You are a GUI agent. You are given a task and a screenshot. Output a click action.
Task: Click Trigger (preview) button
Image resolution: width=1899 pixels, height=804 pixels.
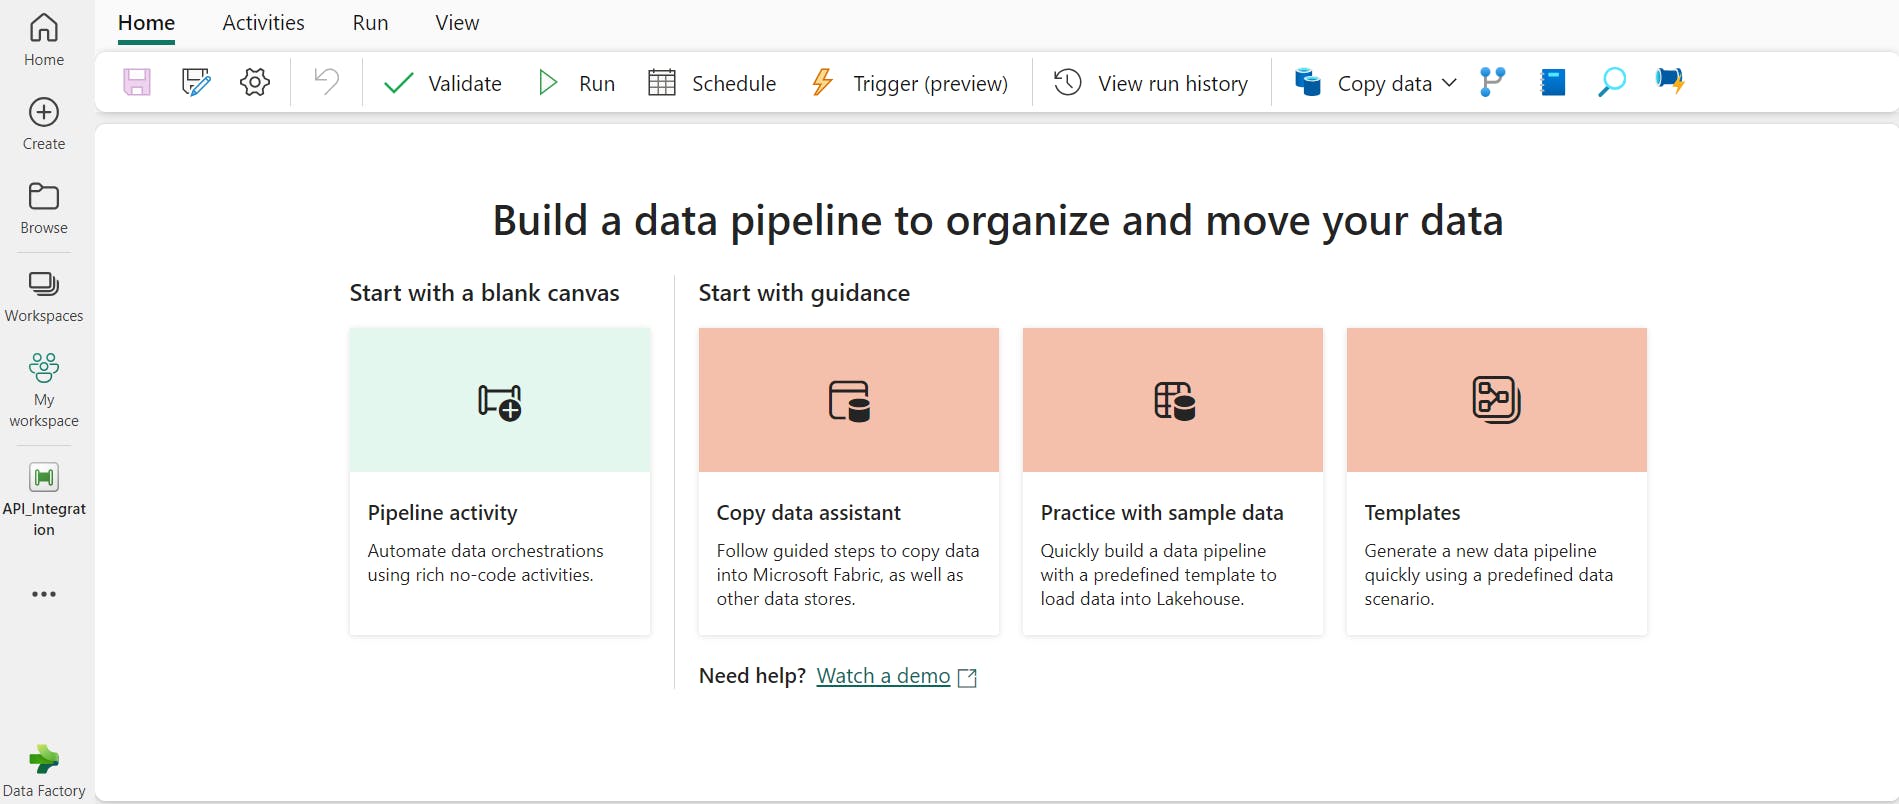tap(909, 83)
